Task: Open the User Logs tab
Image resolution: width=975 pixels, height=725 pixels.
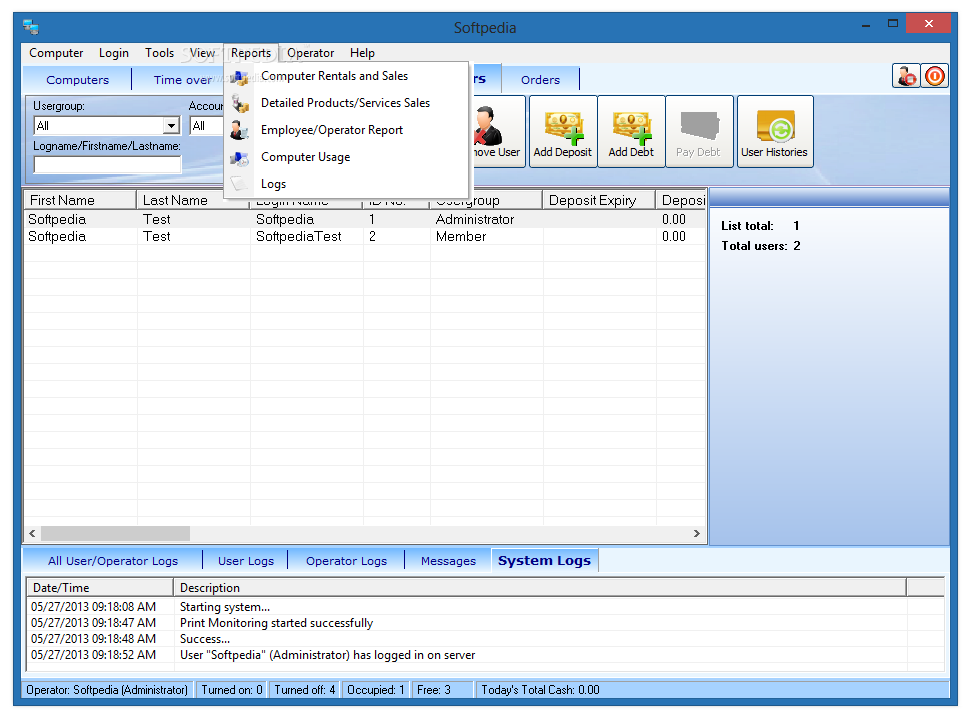Action: (246, 561)
